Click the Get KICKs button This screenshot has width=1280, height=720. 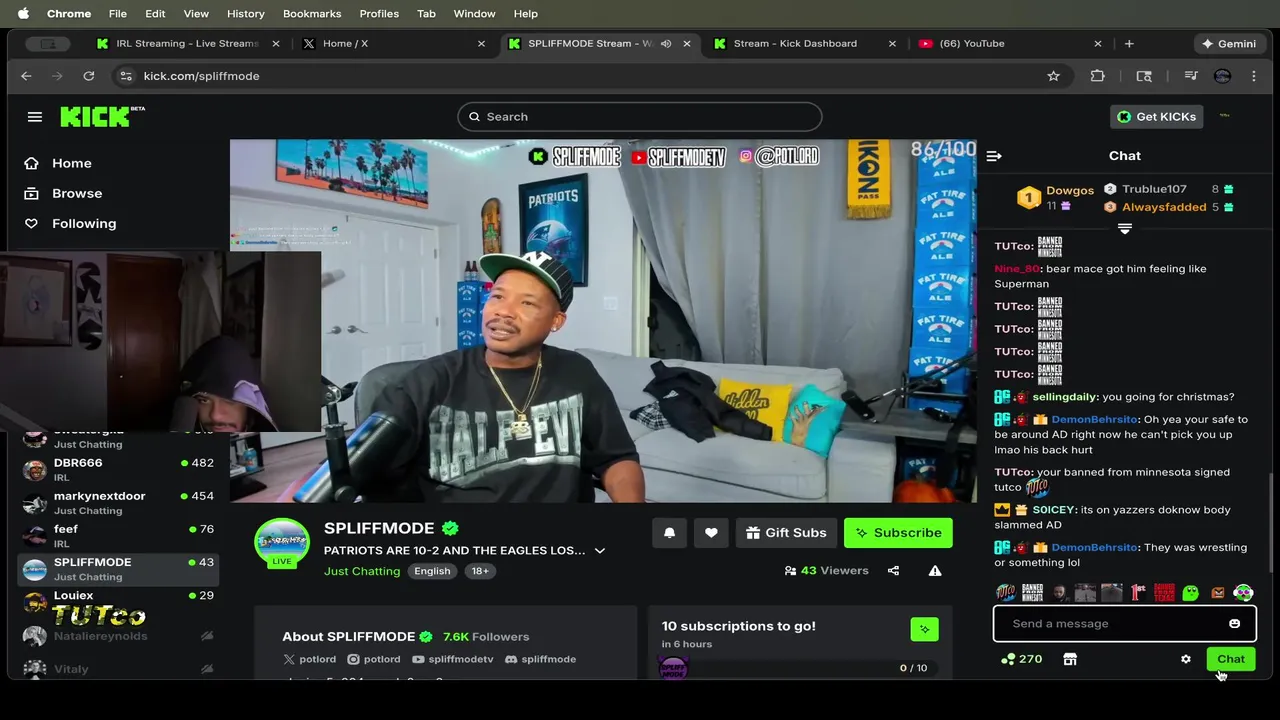1156,117
